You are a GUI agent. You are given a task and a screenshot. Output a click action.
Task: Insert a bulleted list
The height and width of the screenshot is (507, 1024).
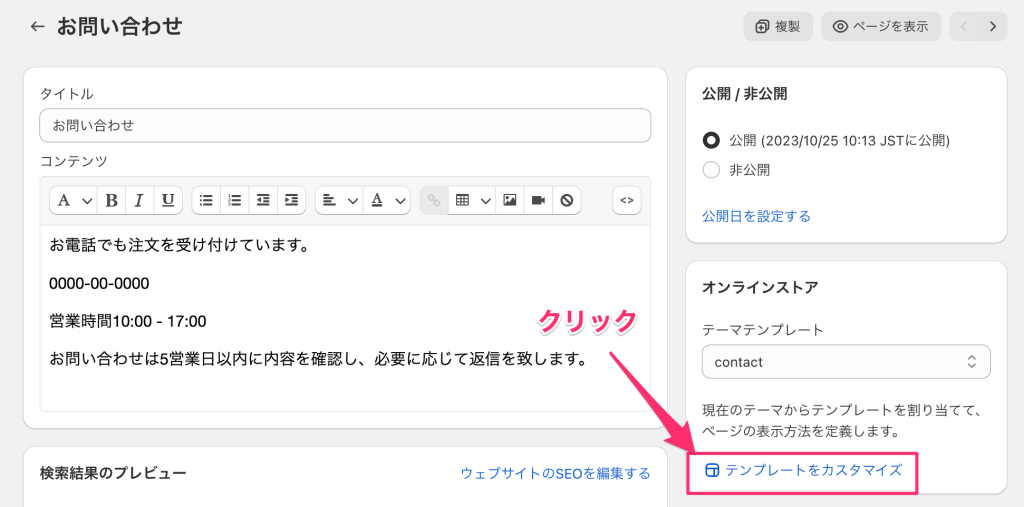point(206,201)
